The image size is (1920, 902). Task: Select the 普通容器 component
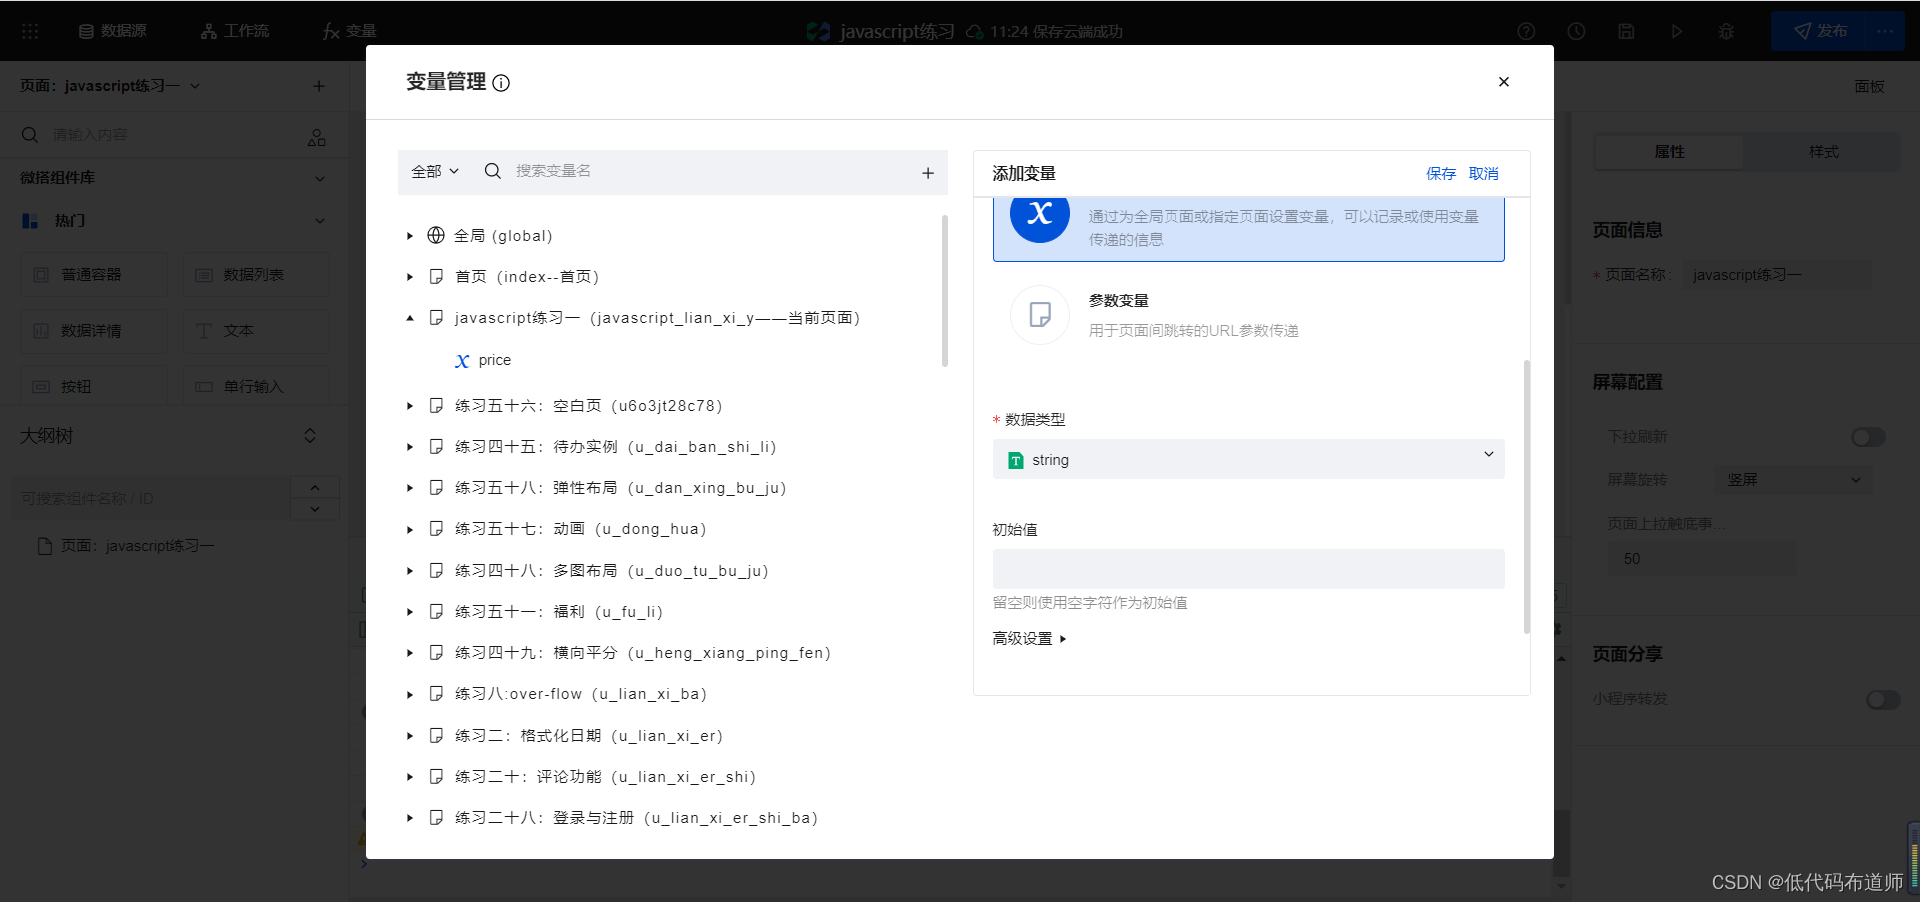point(94,275)
